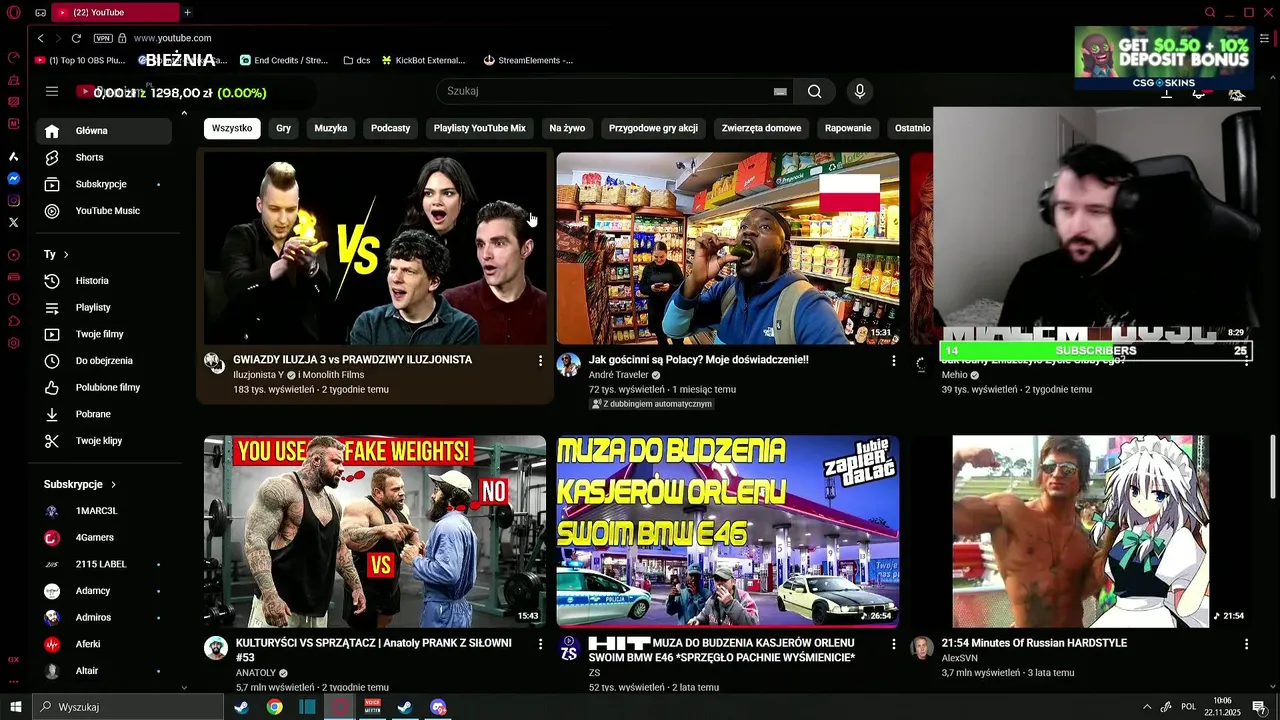Select the Playlisty YouTube Mix chip

[x=479, y=128]
